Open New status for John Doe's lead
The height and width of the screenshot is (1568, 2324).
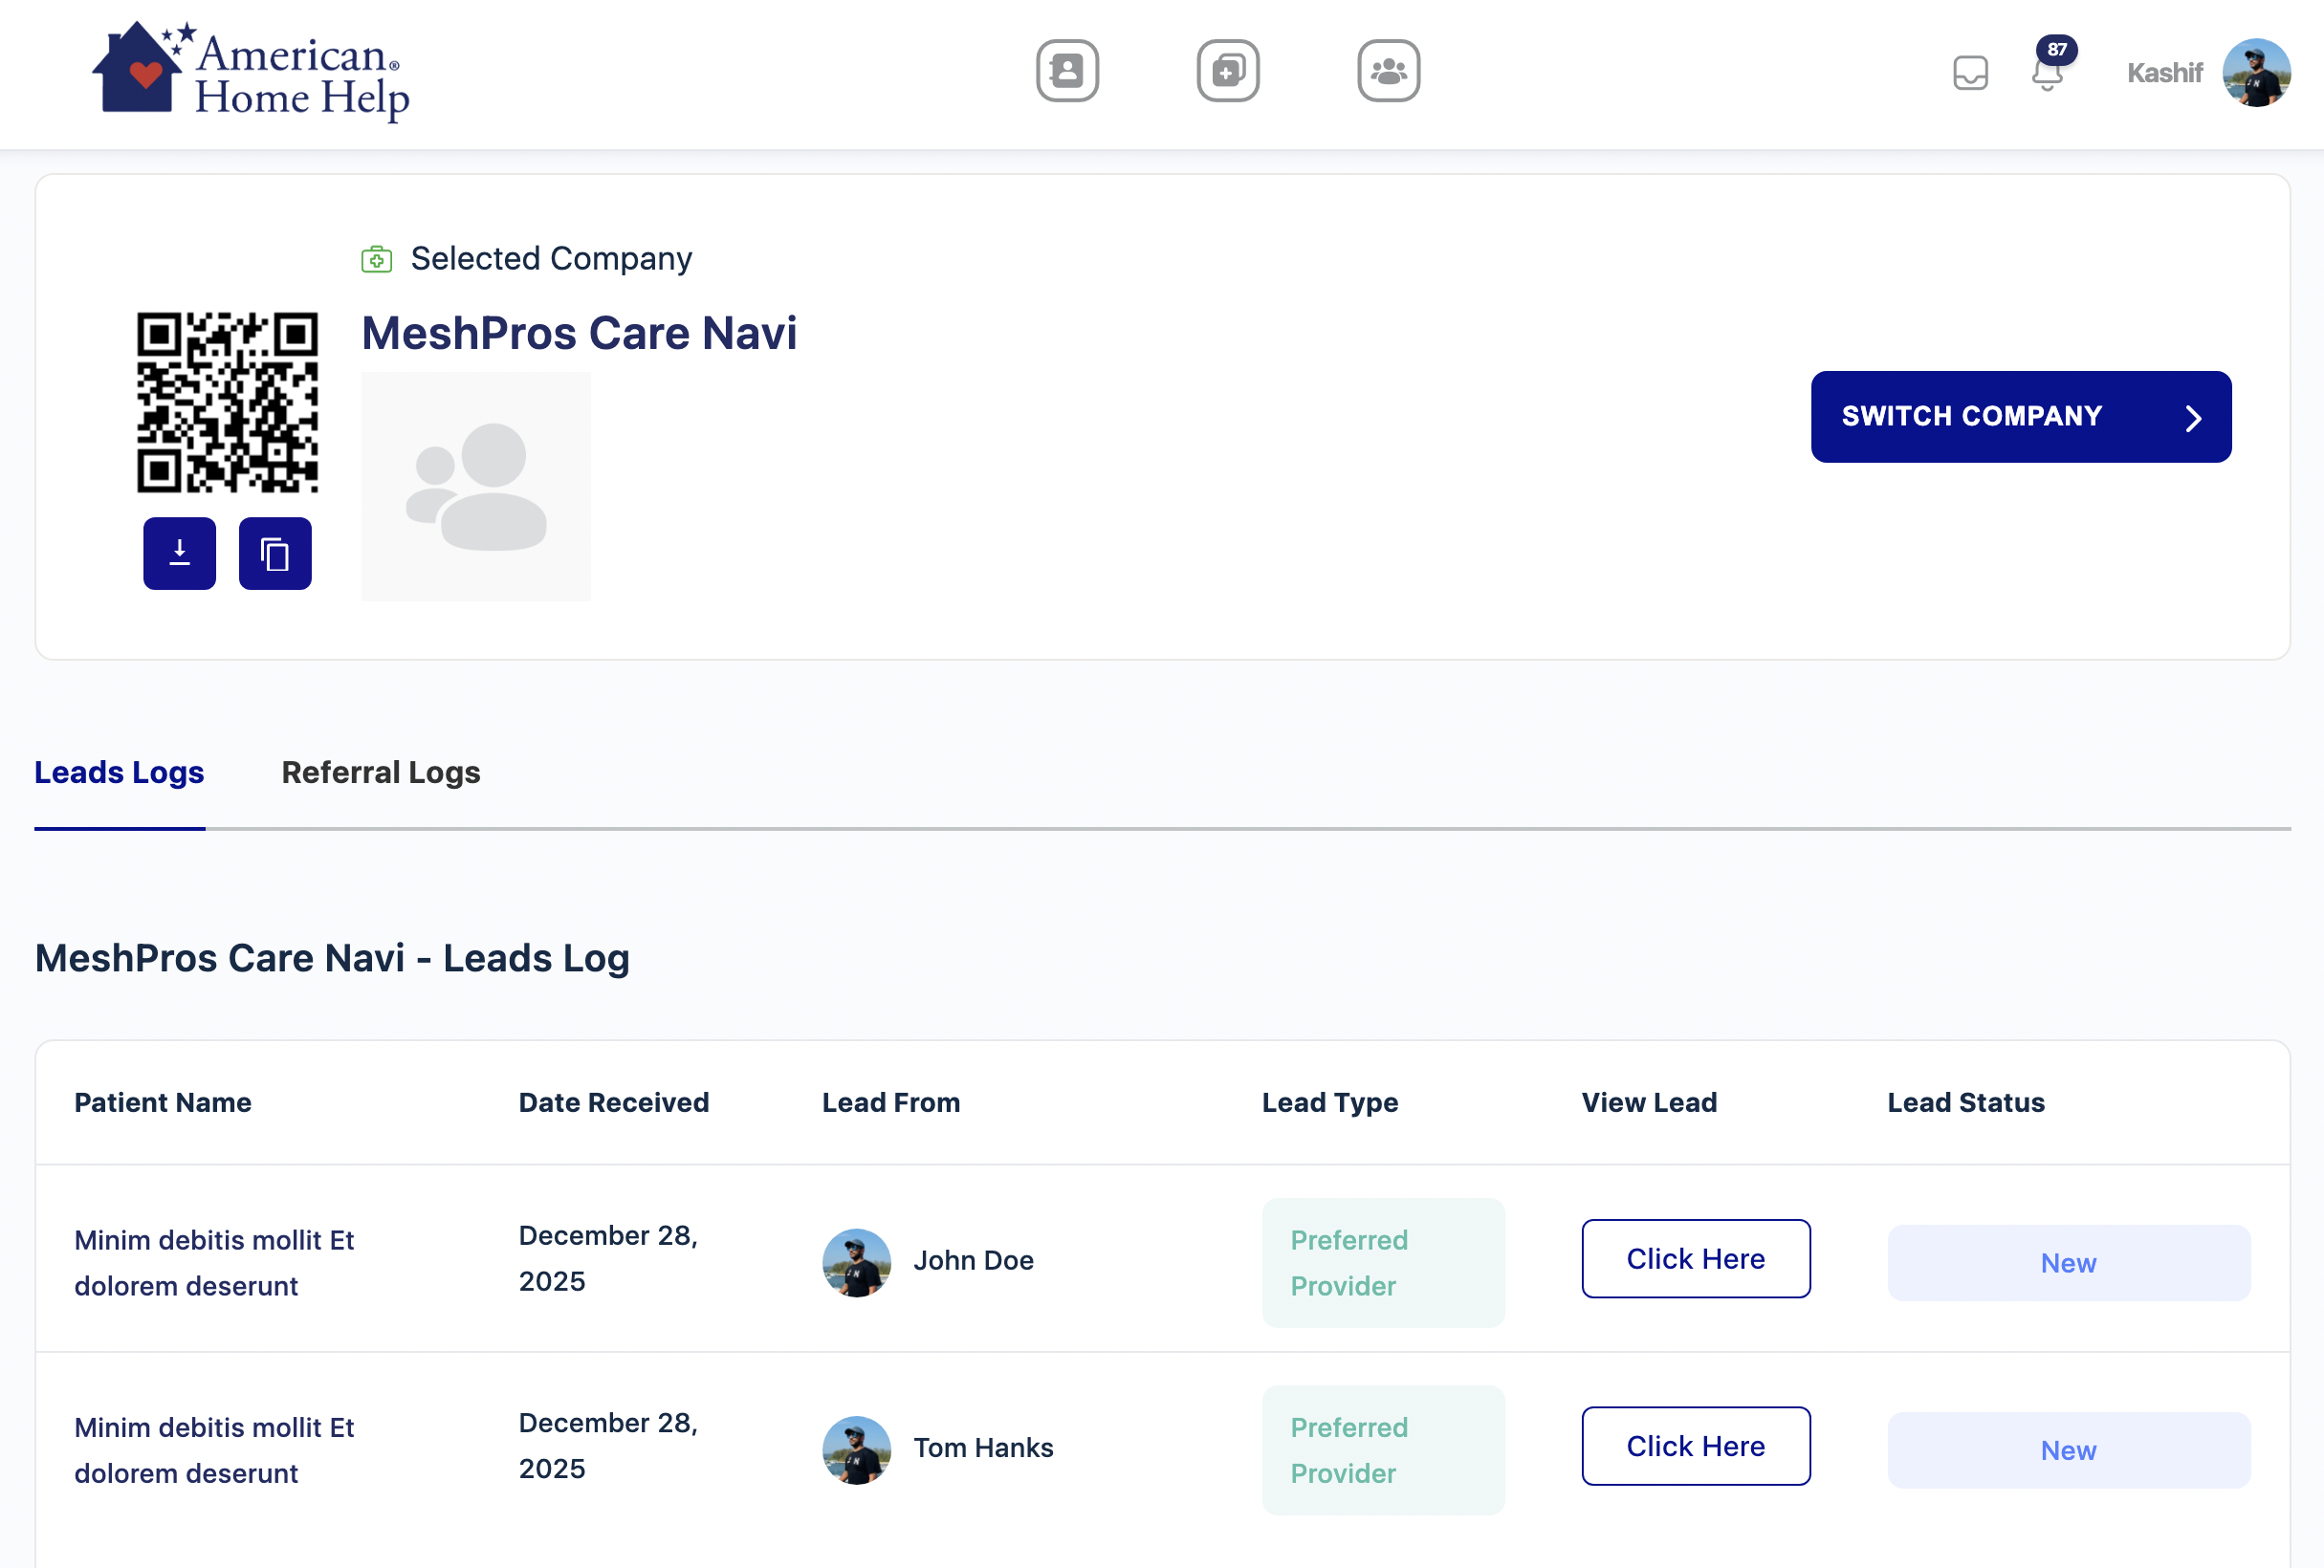click(x=2067, y=1262)
